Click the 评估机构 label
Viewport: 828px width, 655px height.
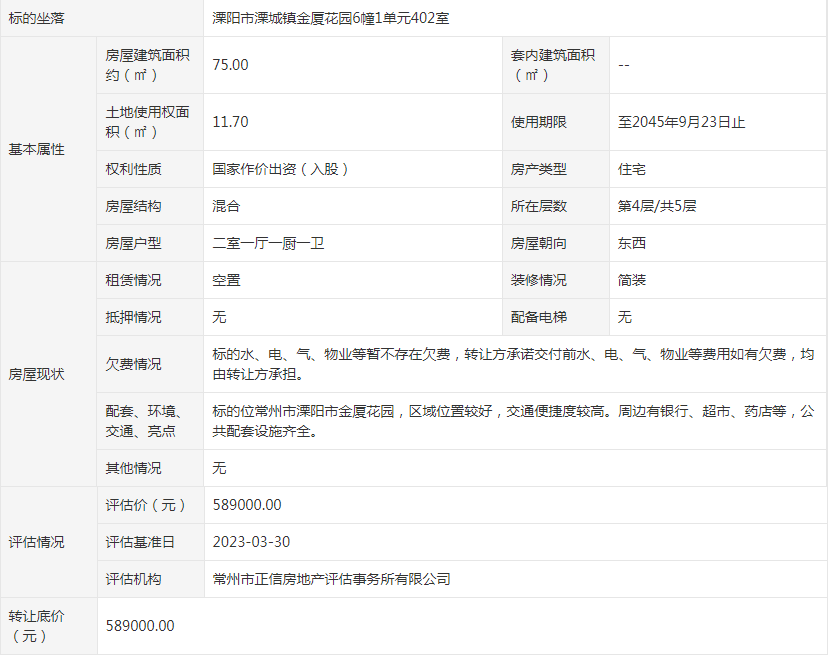coord(133,579)
